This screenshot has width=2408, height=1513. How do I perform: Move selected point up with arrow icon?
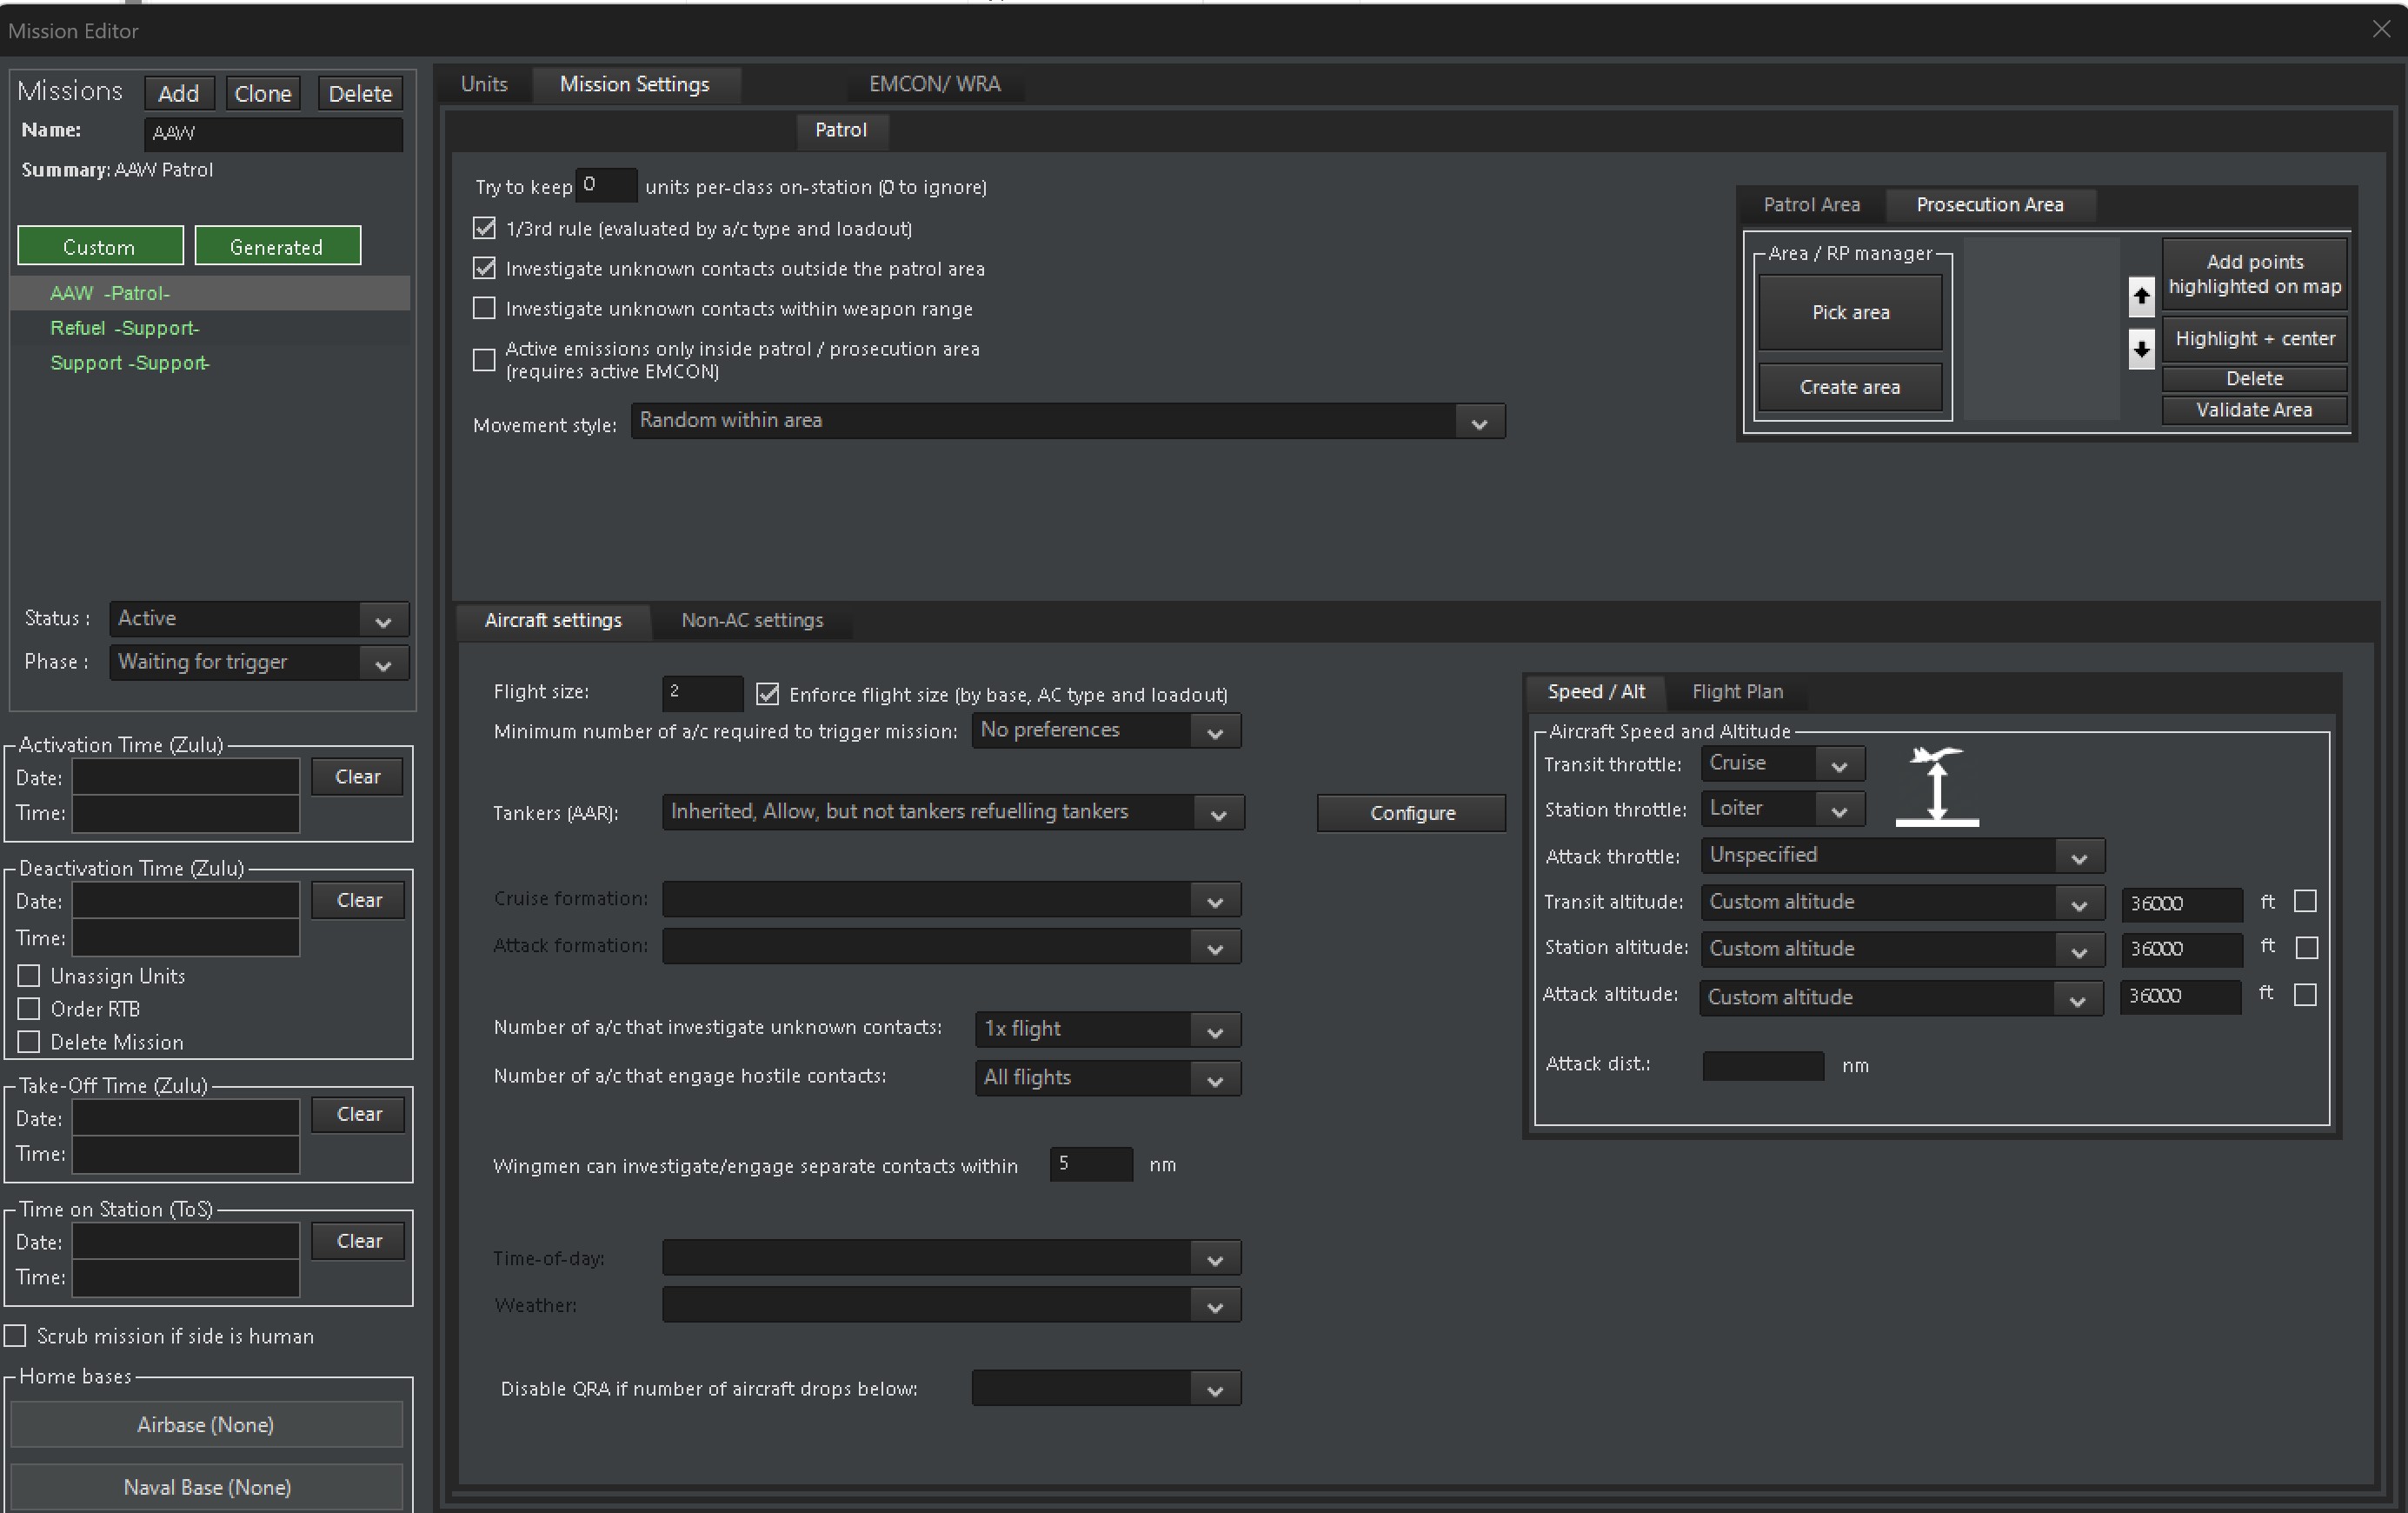tap(2140, 296)
